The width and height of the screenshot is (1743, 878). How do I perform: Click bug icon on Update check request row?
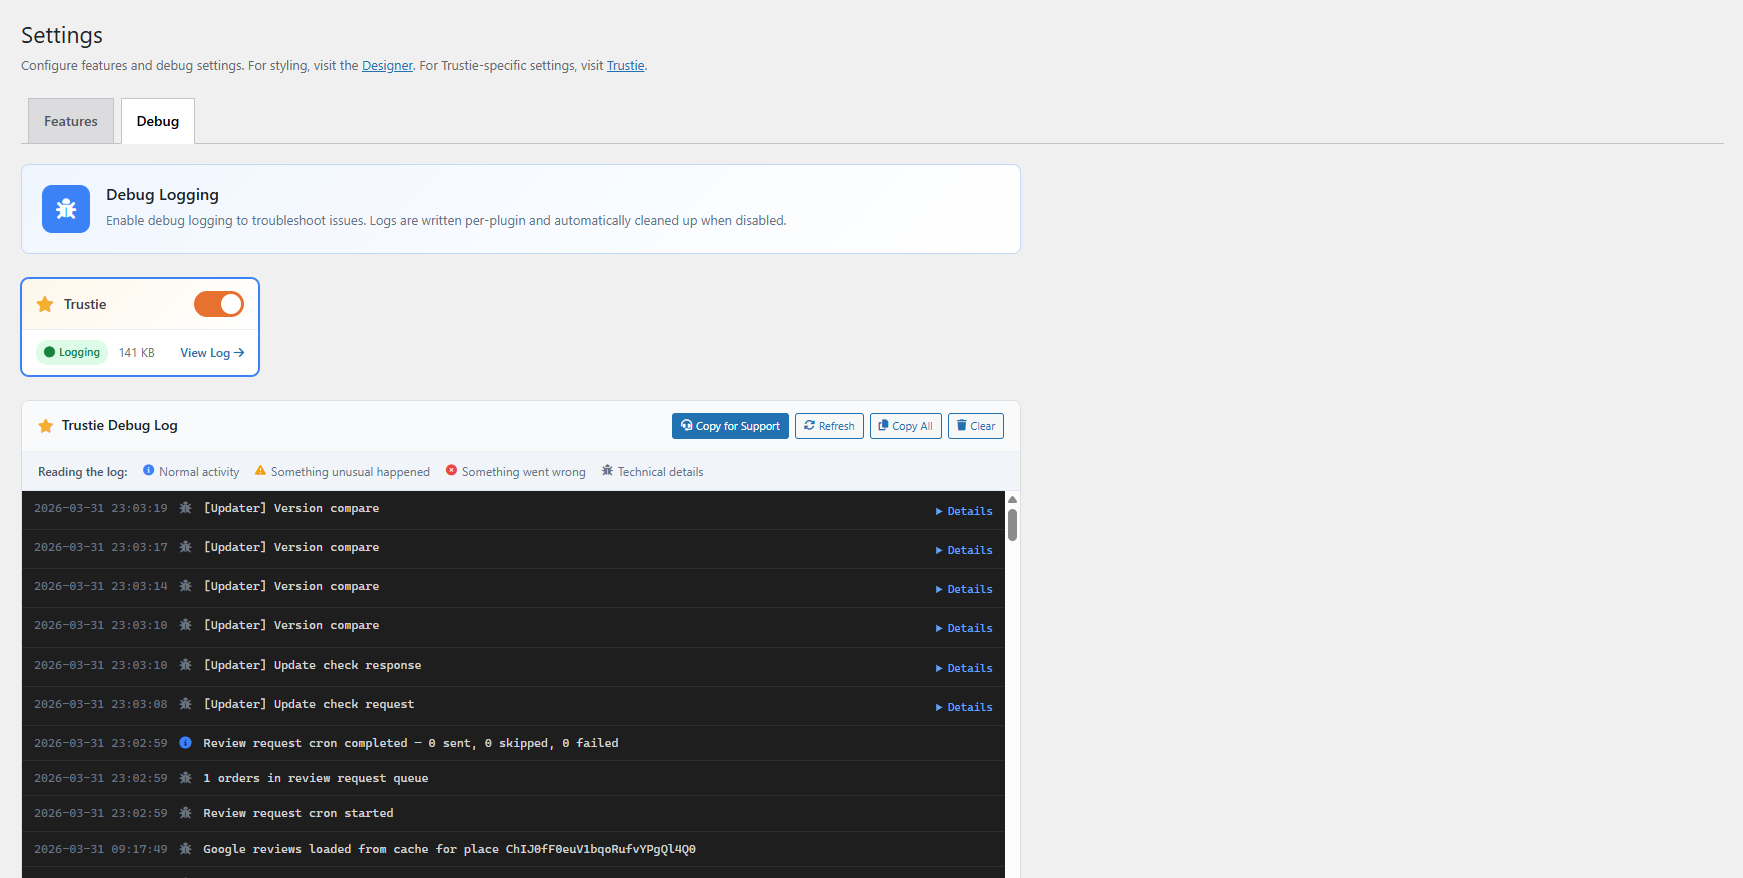point(185,704)
